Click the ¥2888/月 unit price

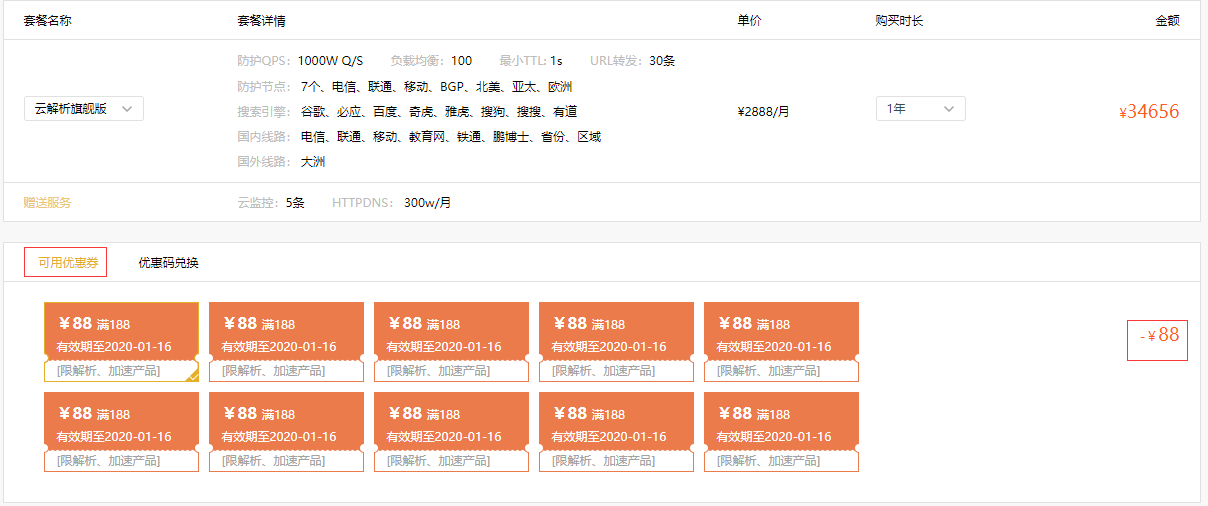coord(763,112)
